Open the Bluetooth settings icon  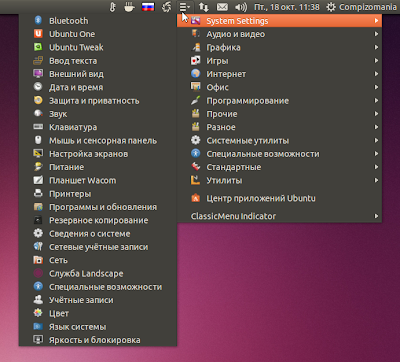(x=38, y=20)
